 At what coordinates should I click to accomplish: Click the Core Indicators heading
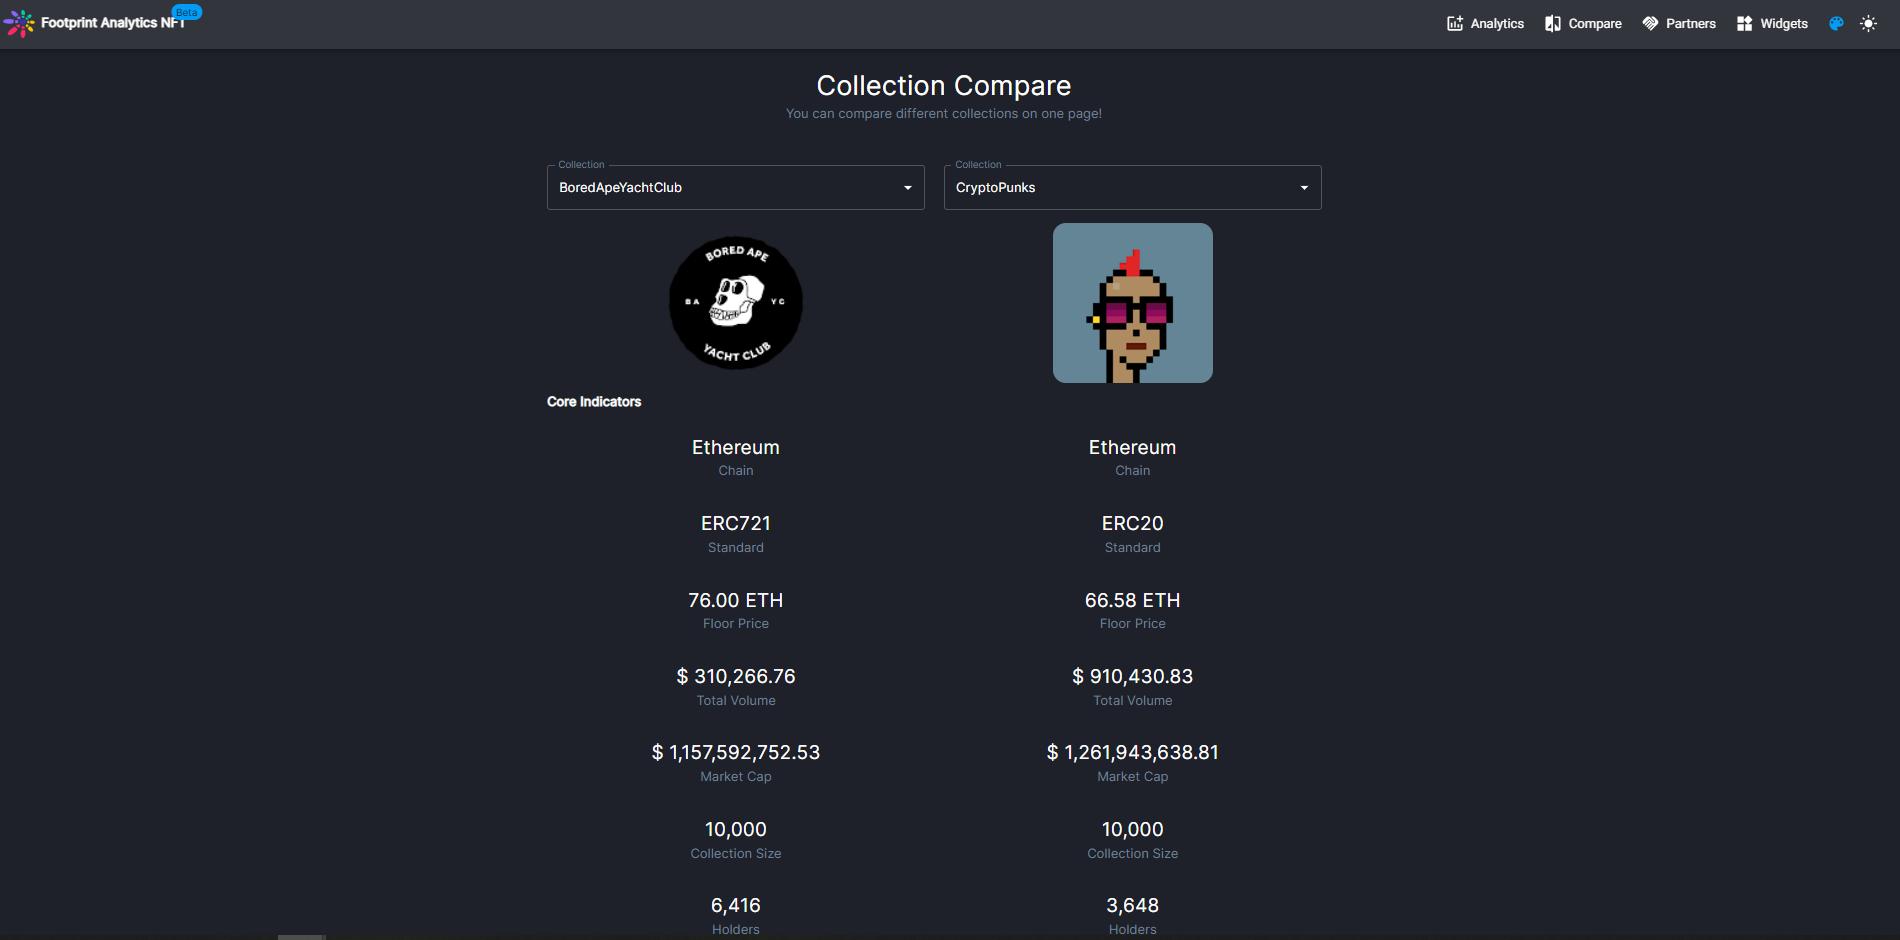(594, 402)
